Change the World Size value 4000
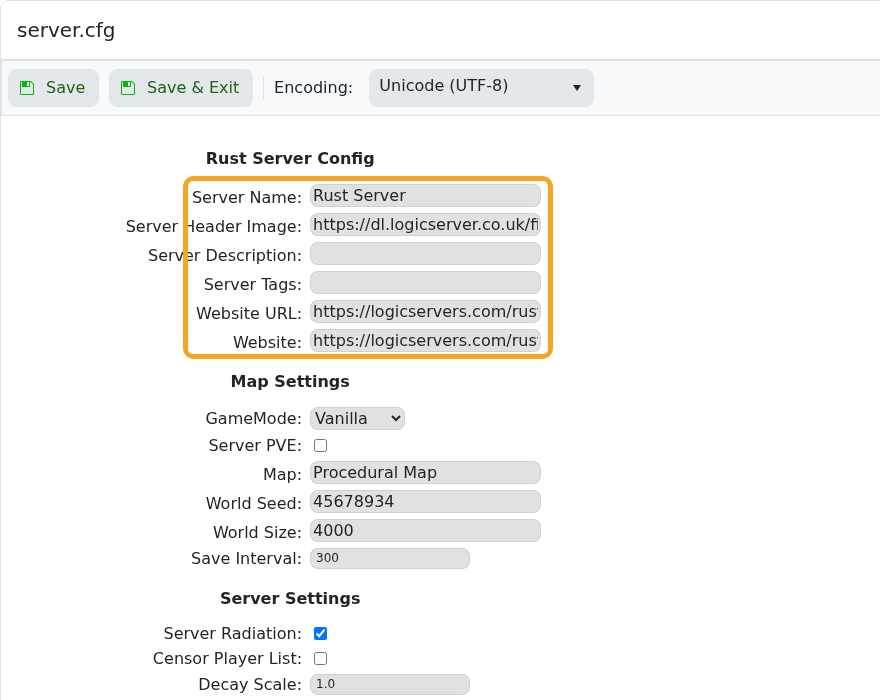The width and height of the screenshot is (880, 700). point(425,530)
